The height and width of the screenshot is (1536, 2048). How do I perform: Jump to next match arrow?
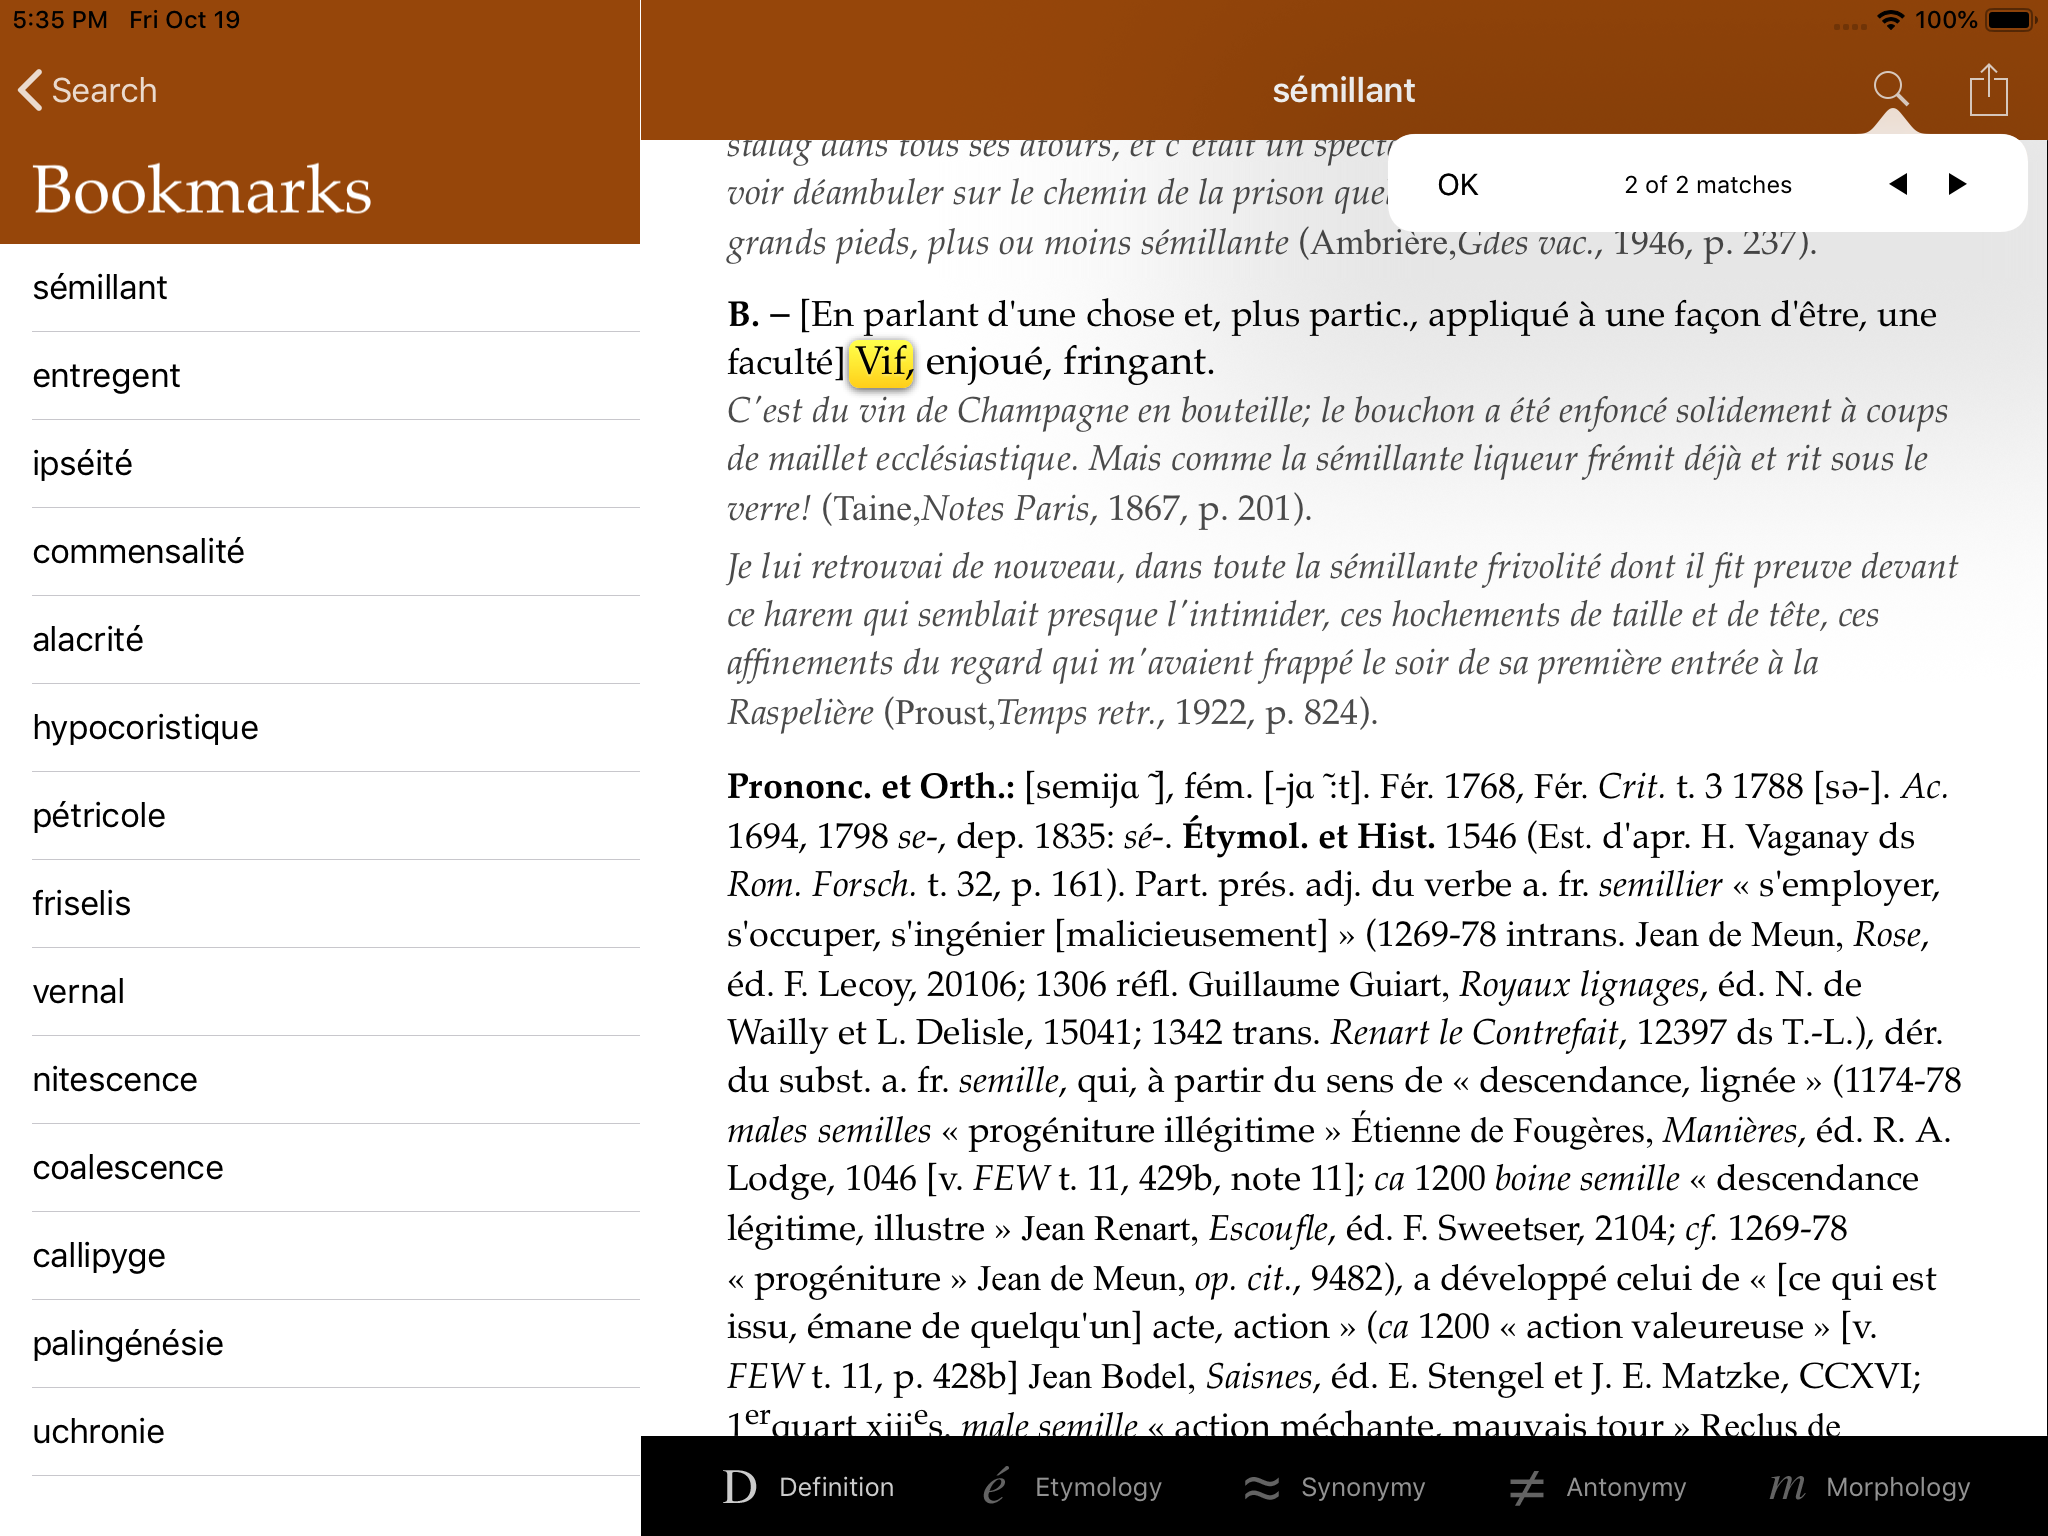[1957, 184]
